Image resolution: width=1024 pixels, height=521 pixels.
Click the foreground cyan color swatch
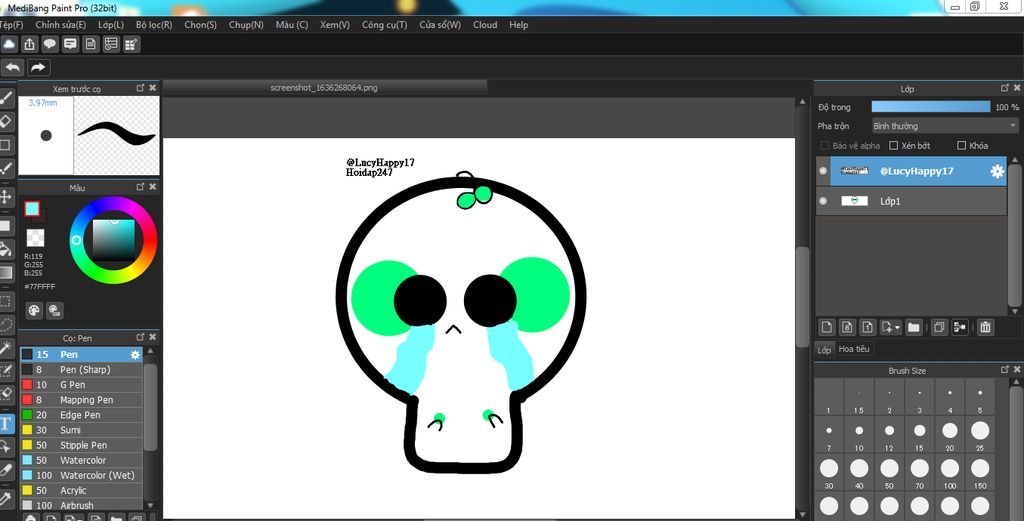32,209
